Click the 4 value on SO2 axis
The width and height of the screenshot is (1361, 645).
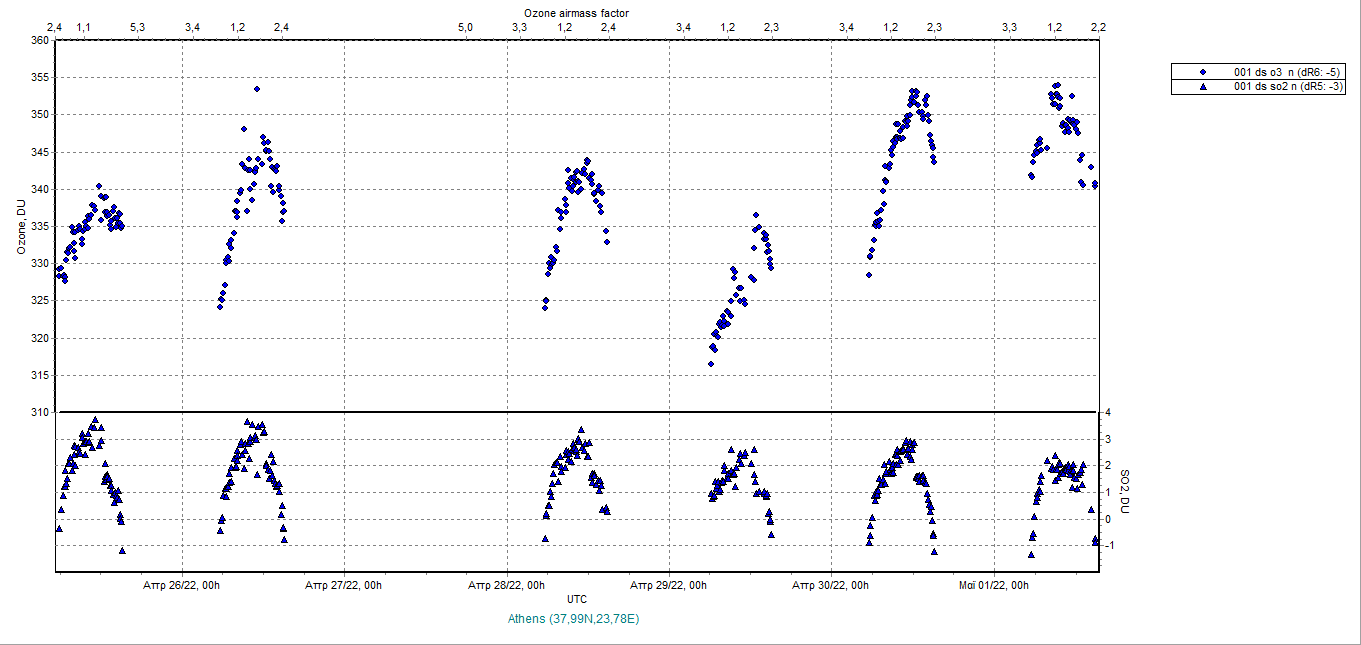[1108, 412]
